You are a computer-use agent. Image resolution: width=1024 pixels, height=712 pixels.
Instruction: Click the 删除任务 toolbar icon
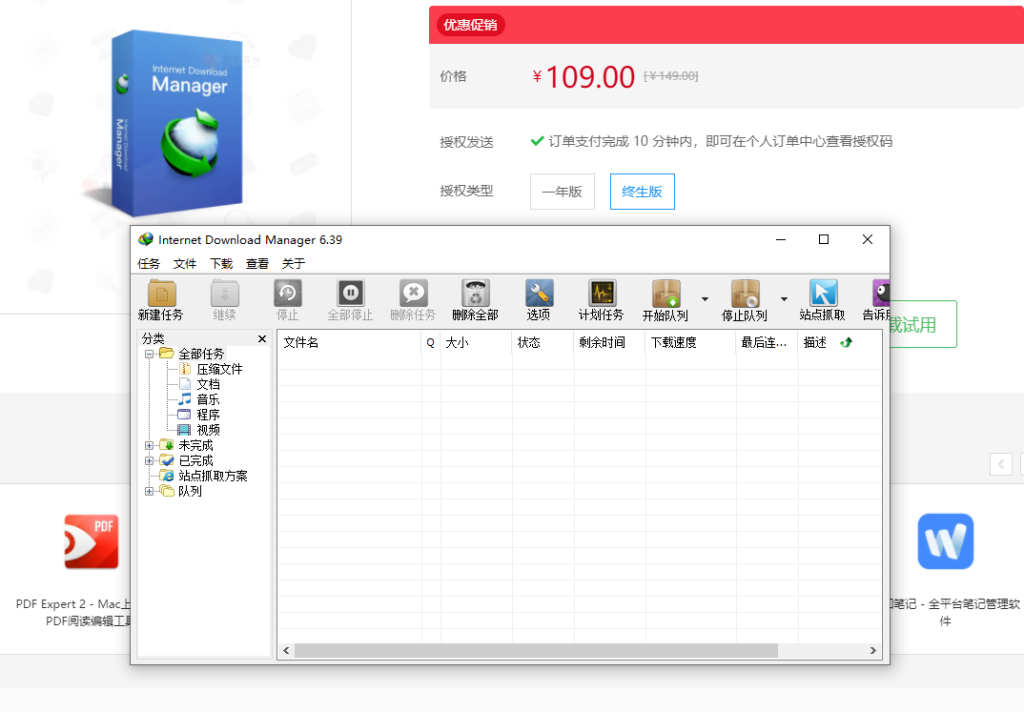(x=413, y=293)
